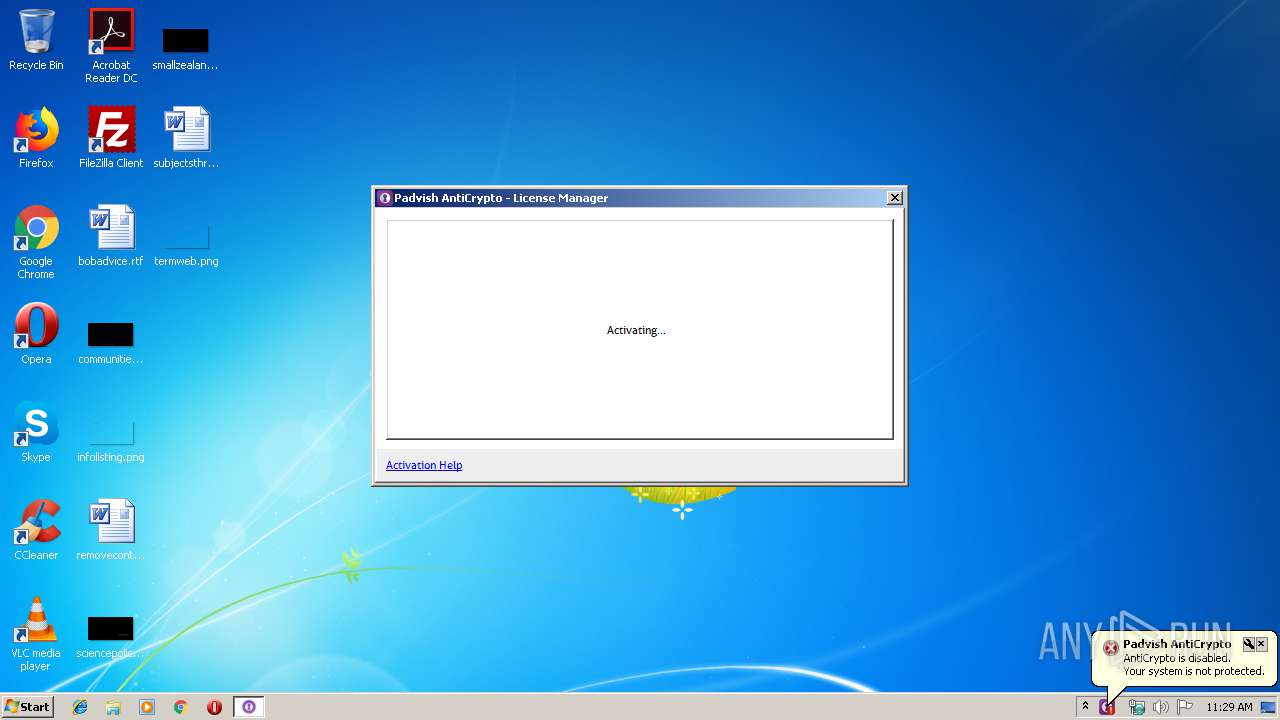Click the 11:29 AM clock
The height and width of the screenshot is (720, 1280).
click(x=1229, y=707)
